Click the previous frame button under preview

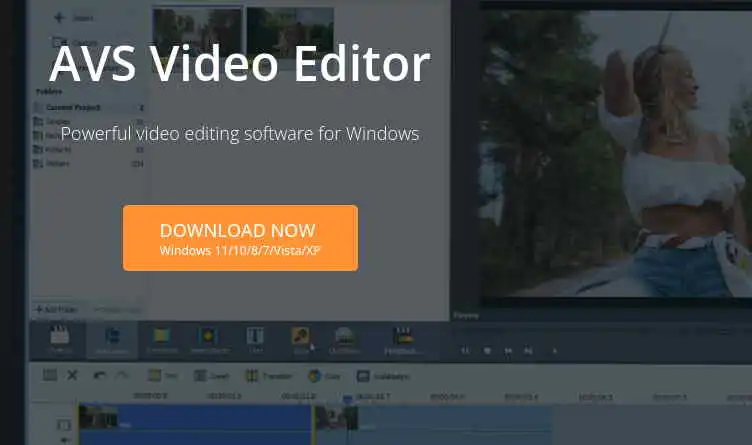(508, 351)
